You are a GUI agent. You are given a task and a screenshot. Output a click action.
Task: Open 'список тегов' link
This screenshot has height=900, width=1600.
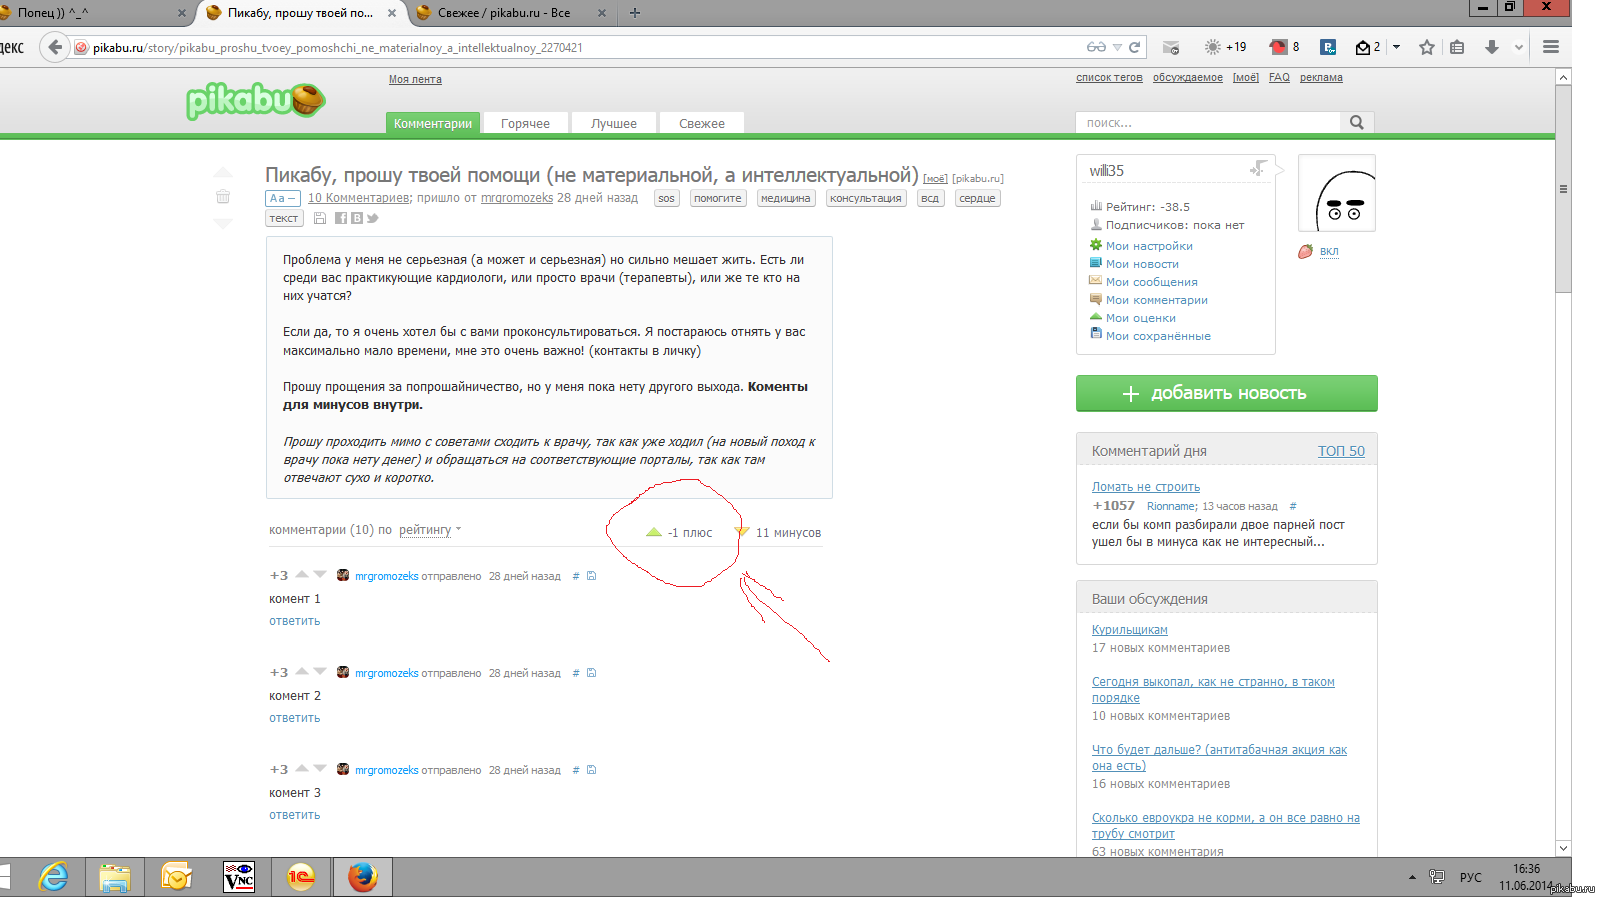click(x=1109, y=77)
